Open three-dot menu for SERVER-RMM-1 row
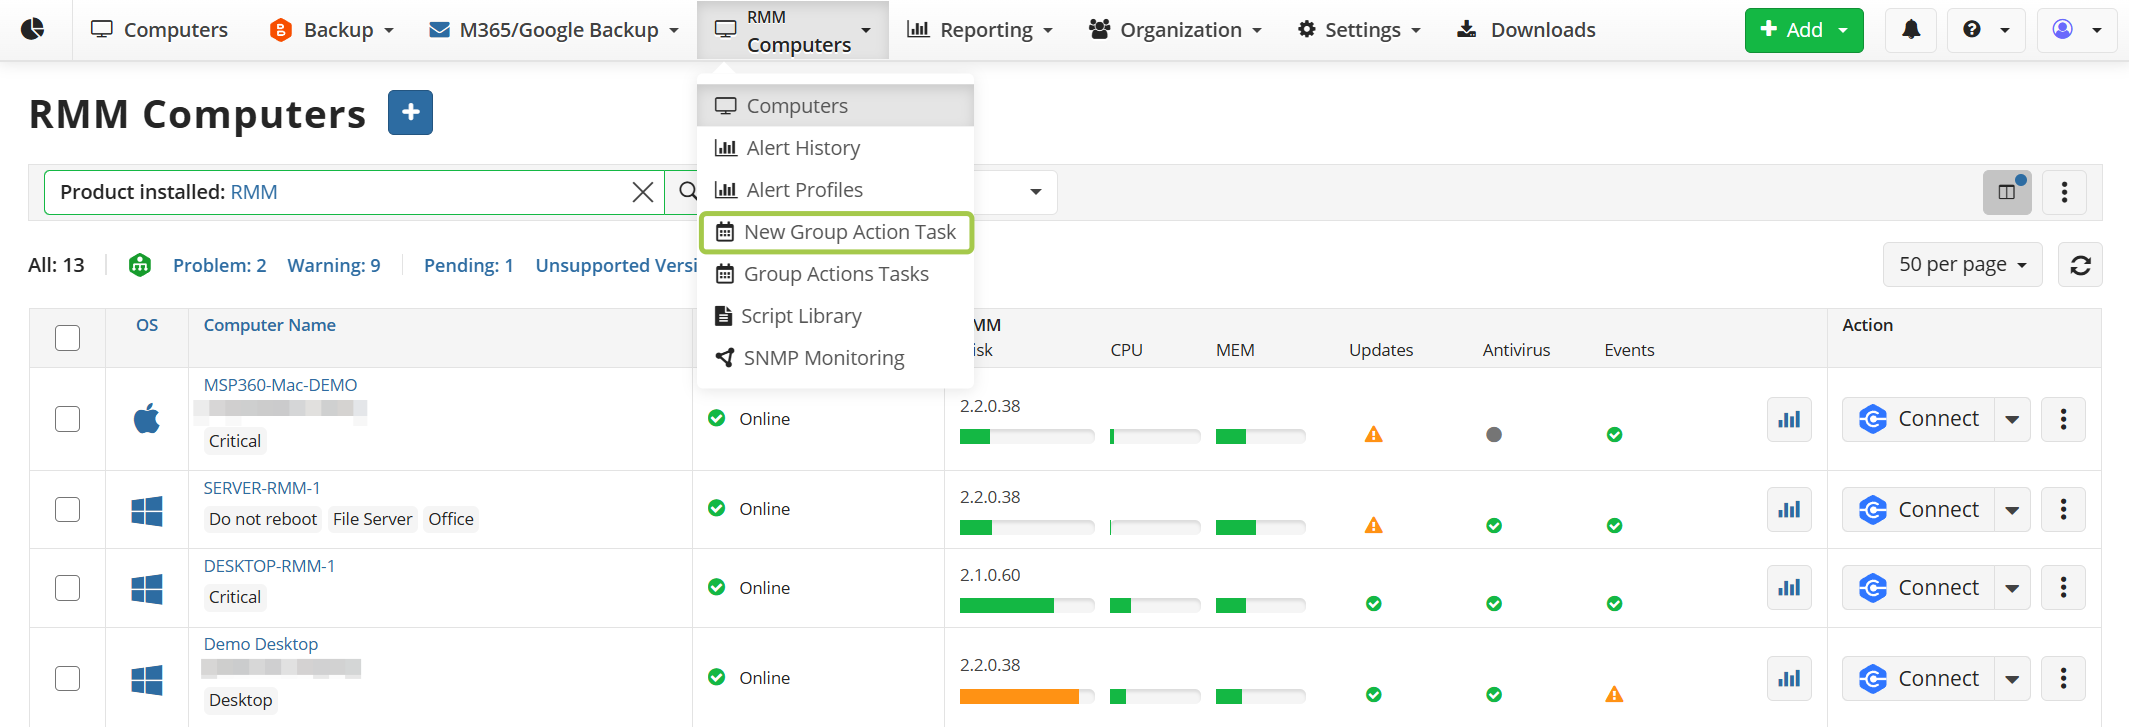The width and height of the screenshot is (2129, 727). coord(2063,510)
